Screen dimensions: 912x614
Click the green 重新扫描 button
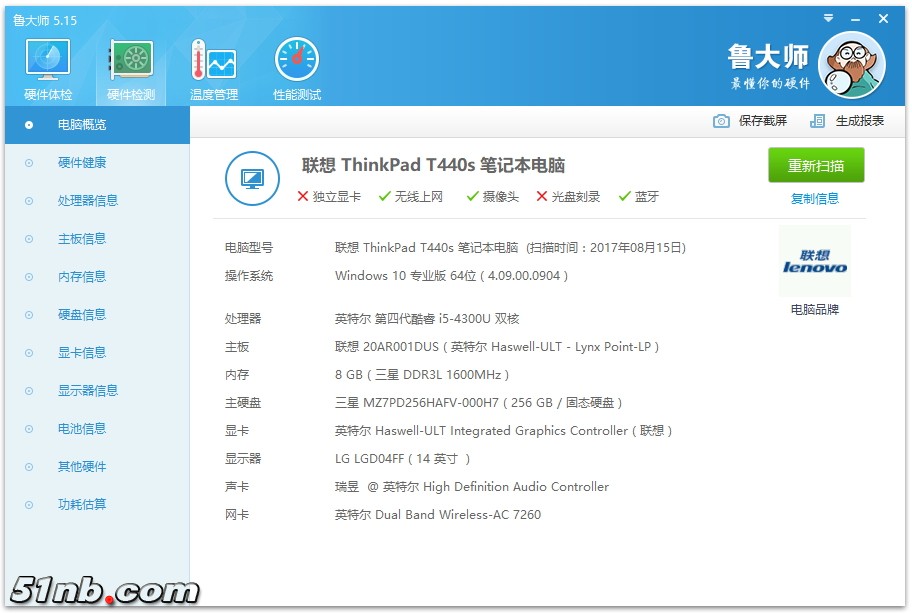815,165
